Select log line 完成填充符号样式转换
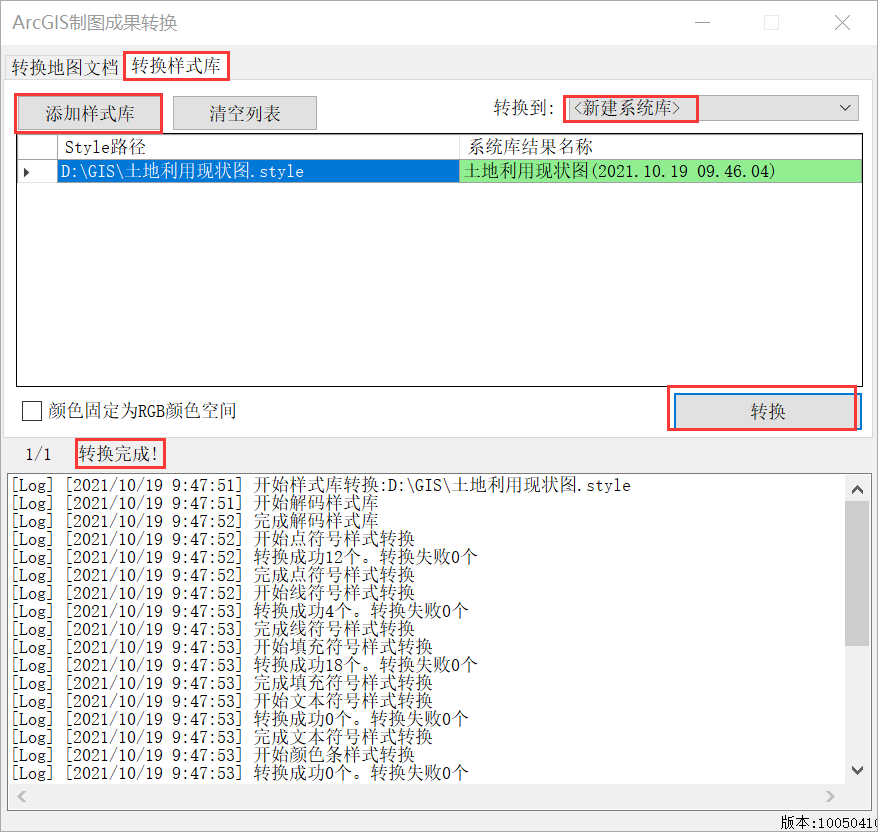Image resolution: width=878 pixels, height=832 pixels. pyautogui.click(x=222, y=683)
